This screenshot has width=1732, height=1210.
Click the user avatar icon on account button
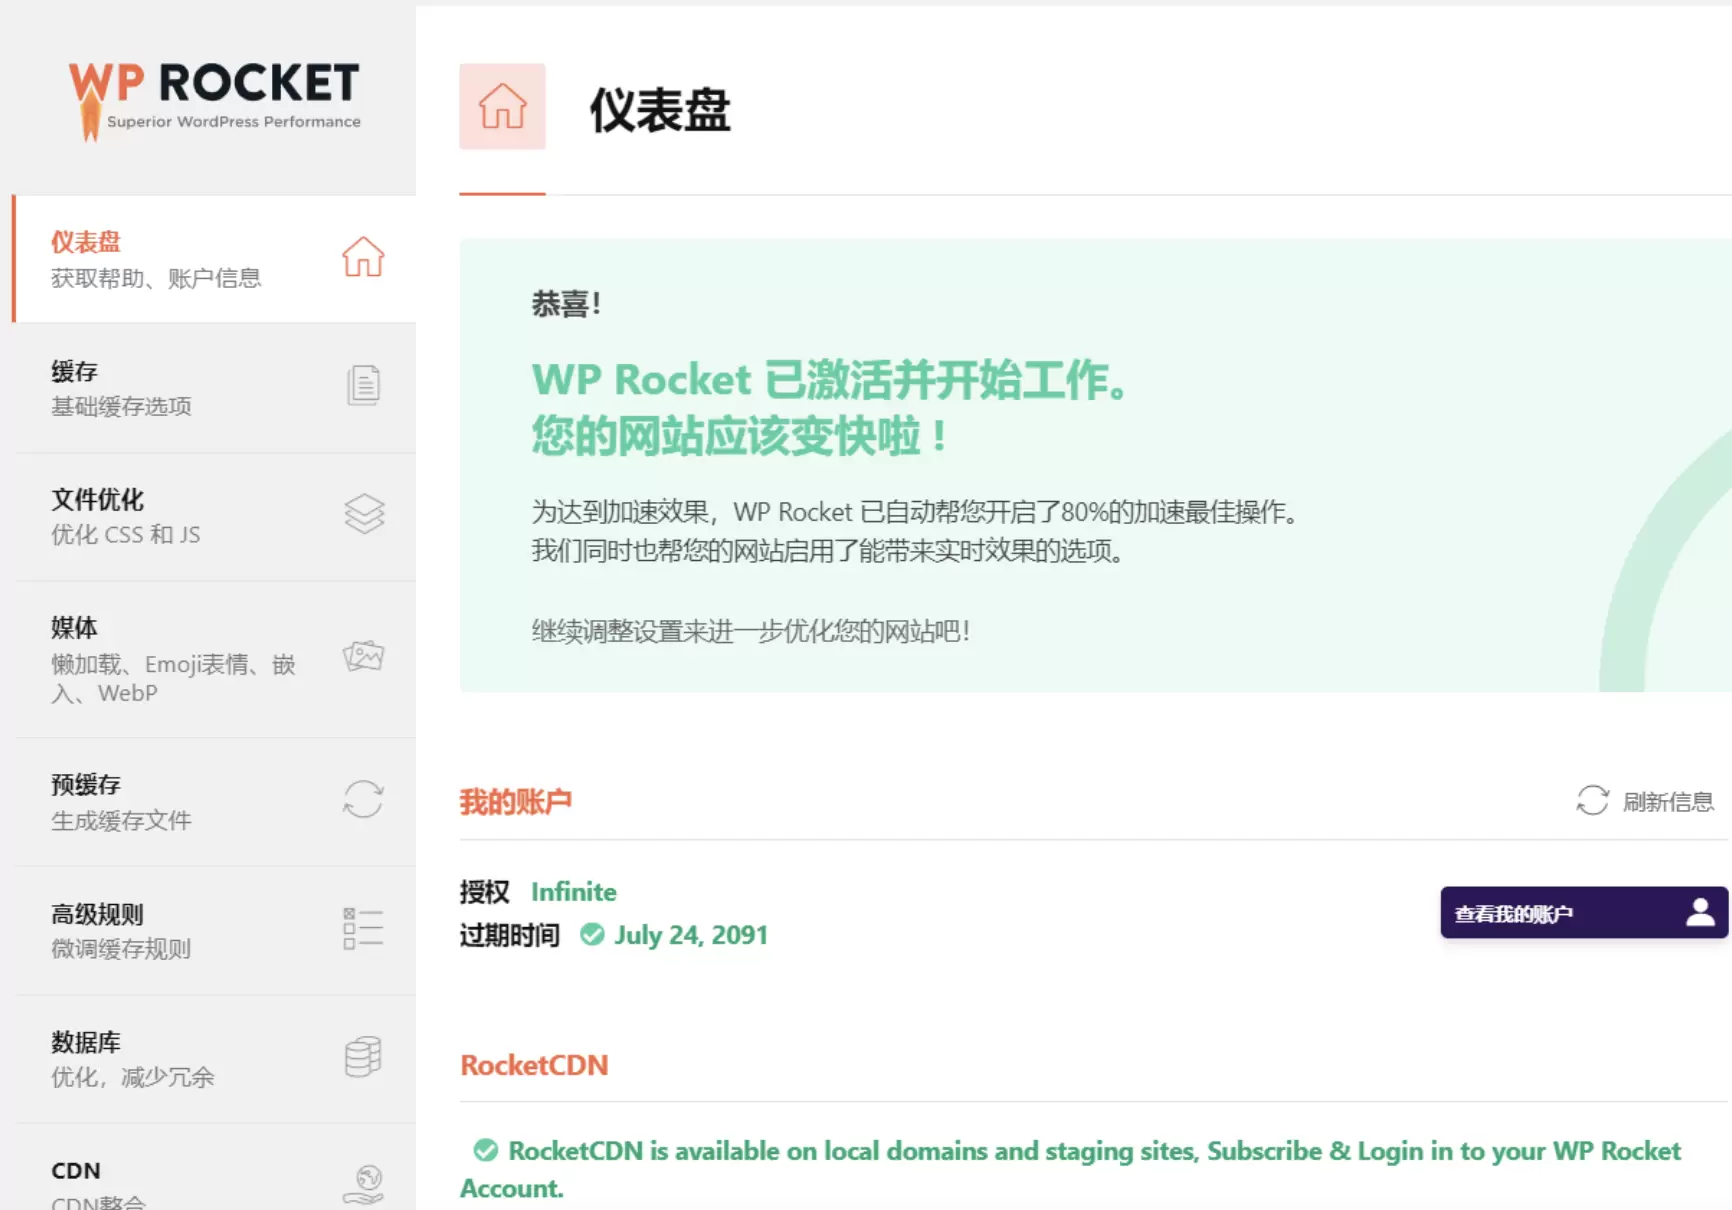tap(1700, 912)
